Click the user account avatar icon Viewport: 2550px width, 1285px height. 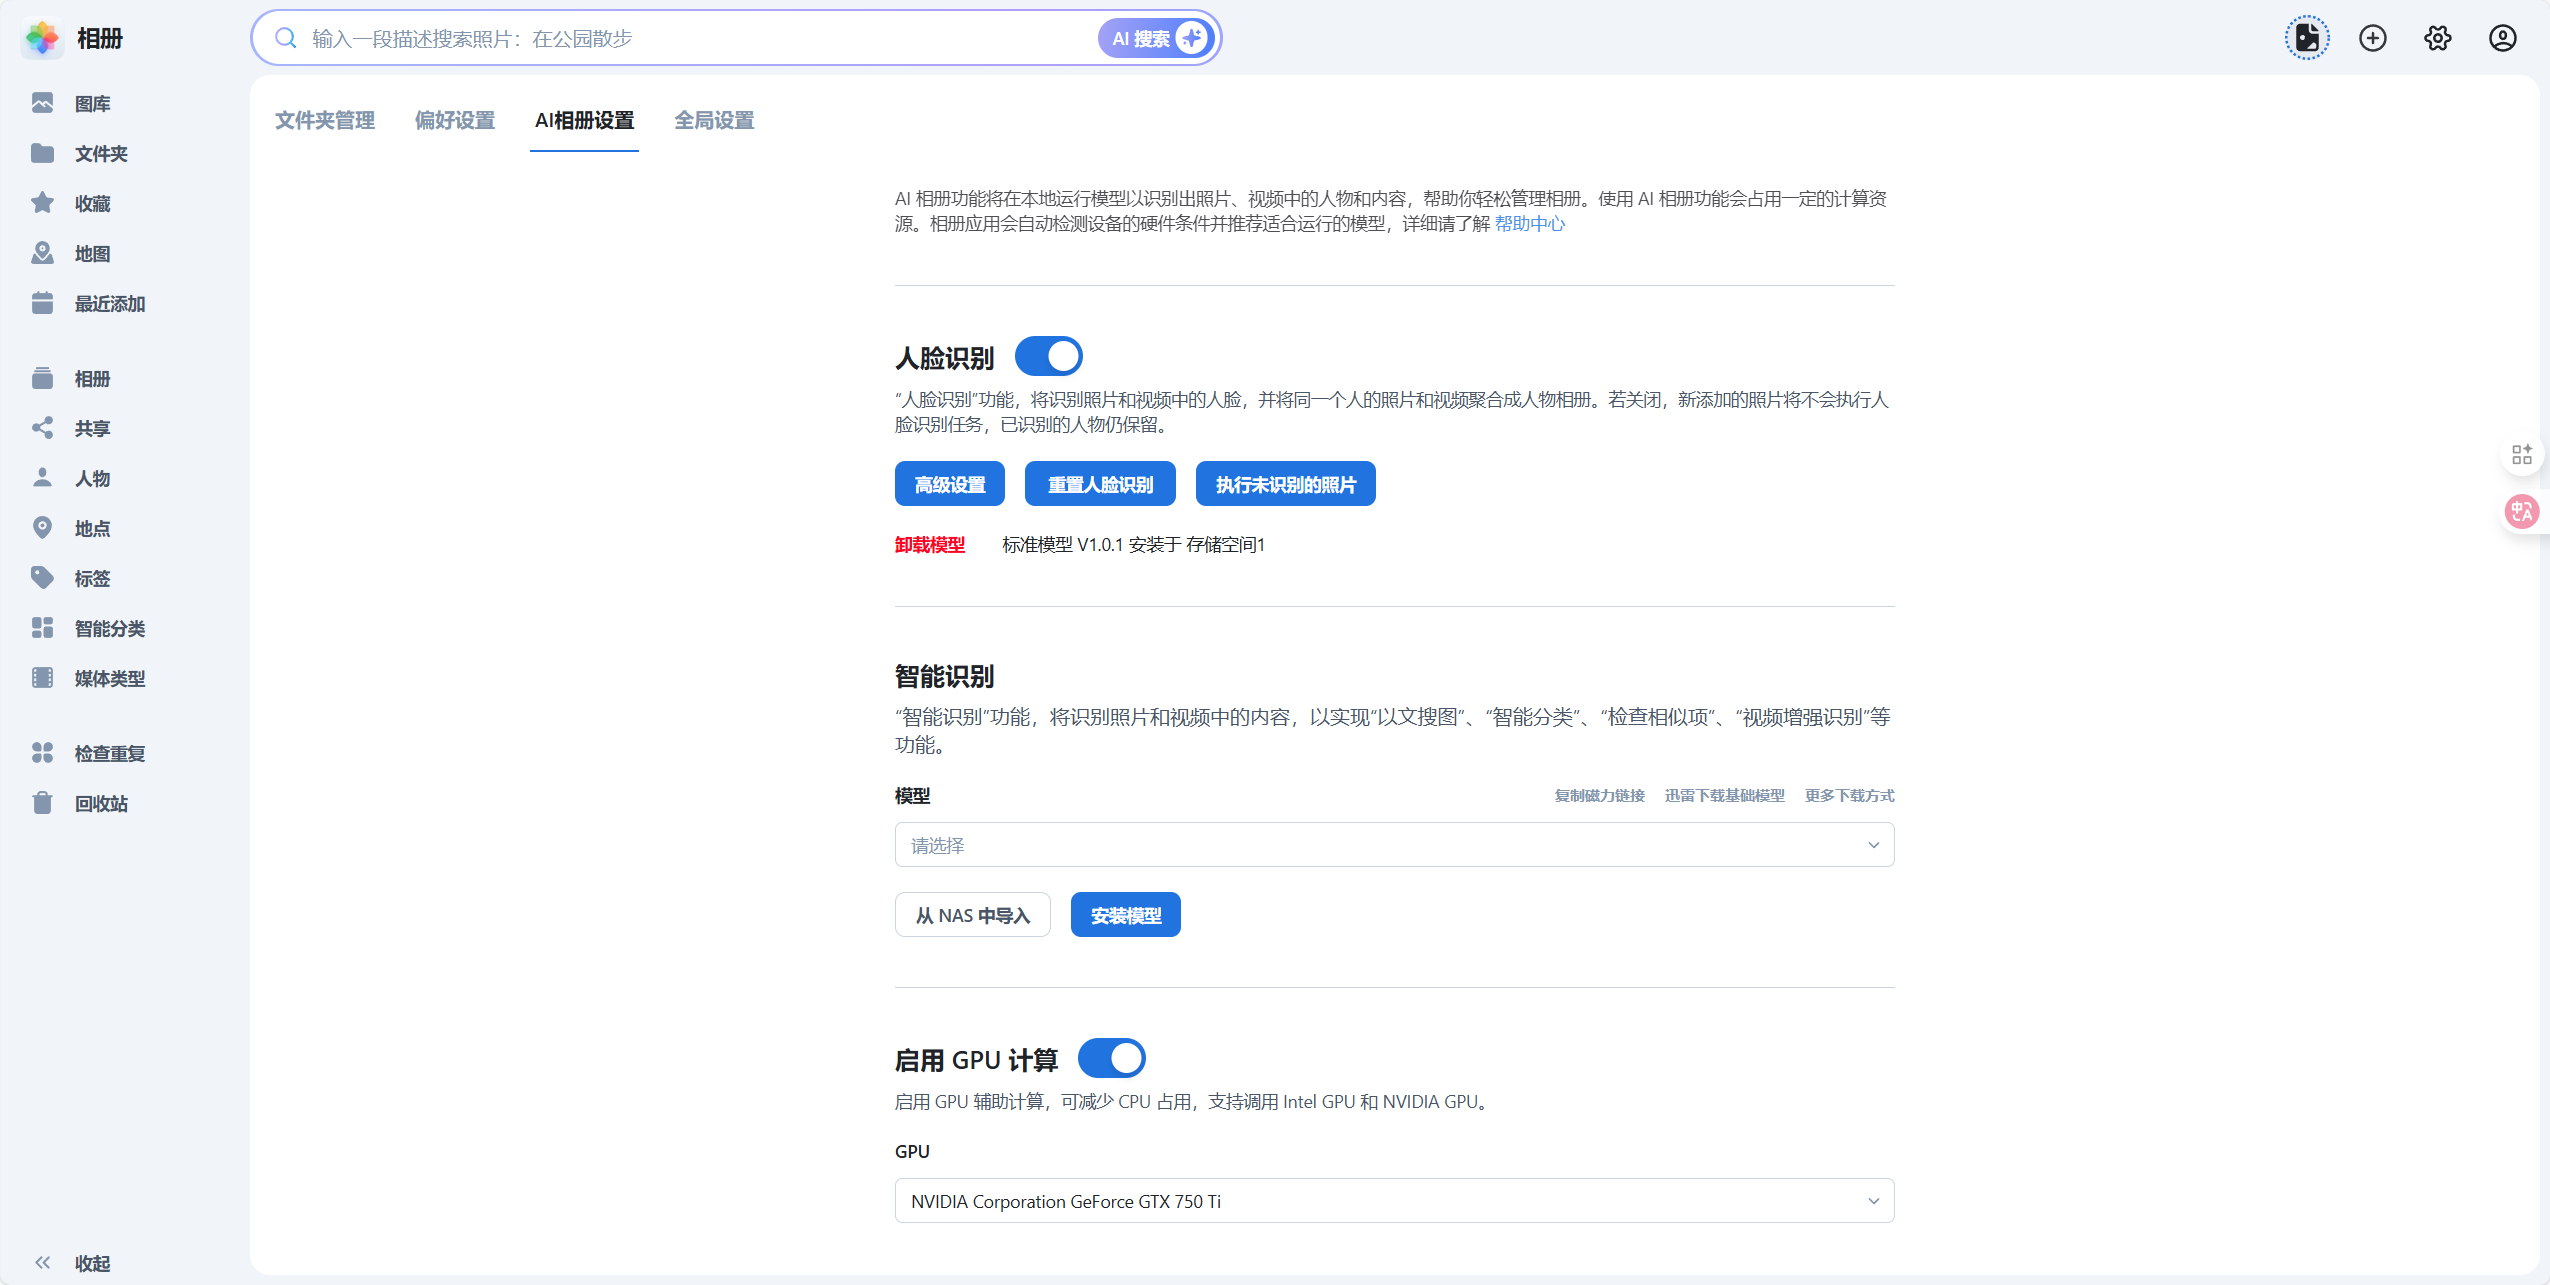2502,38
